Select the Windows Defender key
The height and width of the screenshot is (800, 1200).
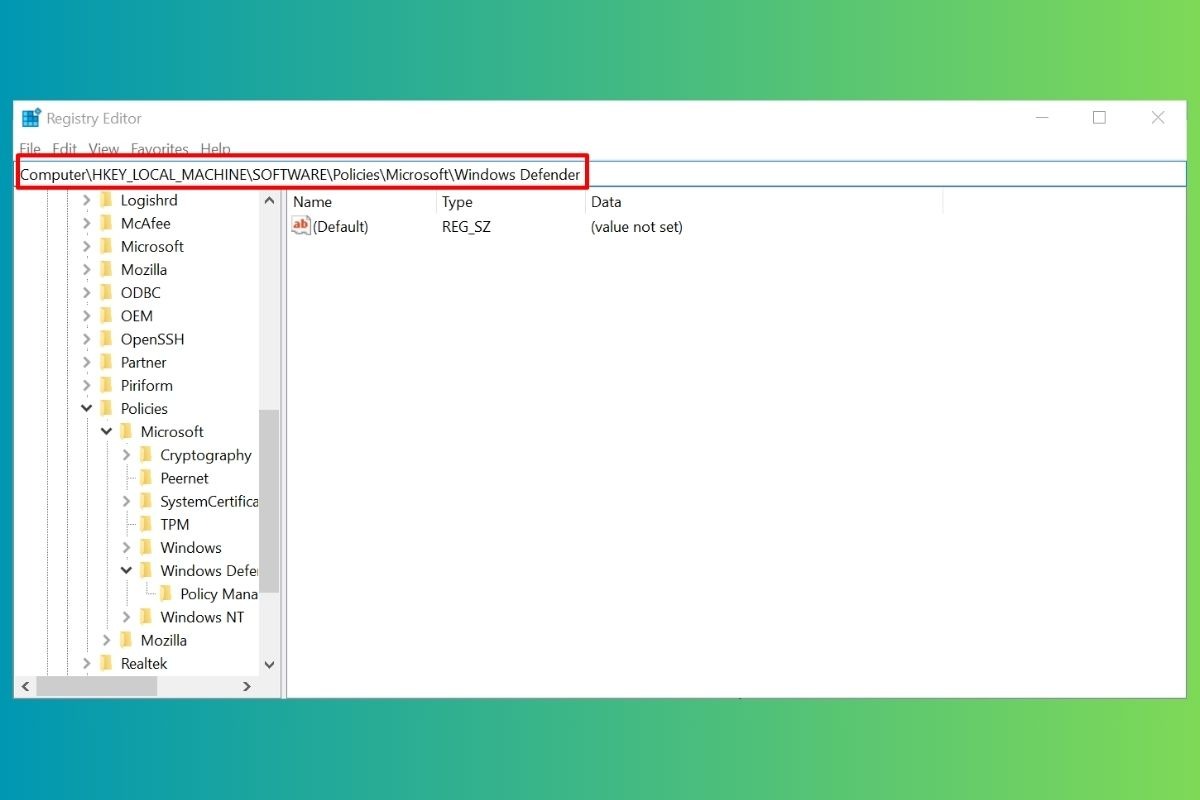click(208, 571)
